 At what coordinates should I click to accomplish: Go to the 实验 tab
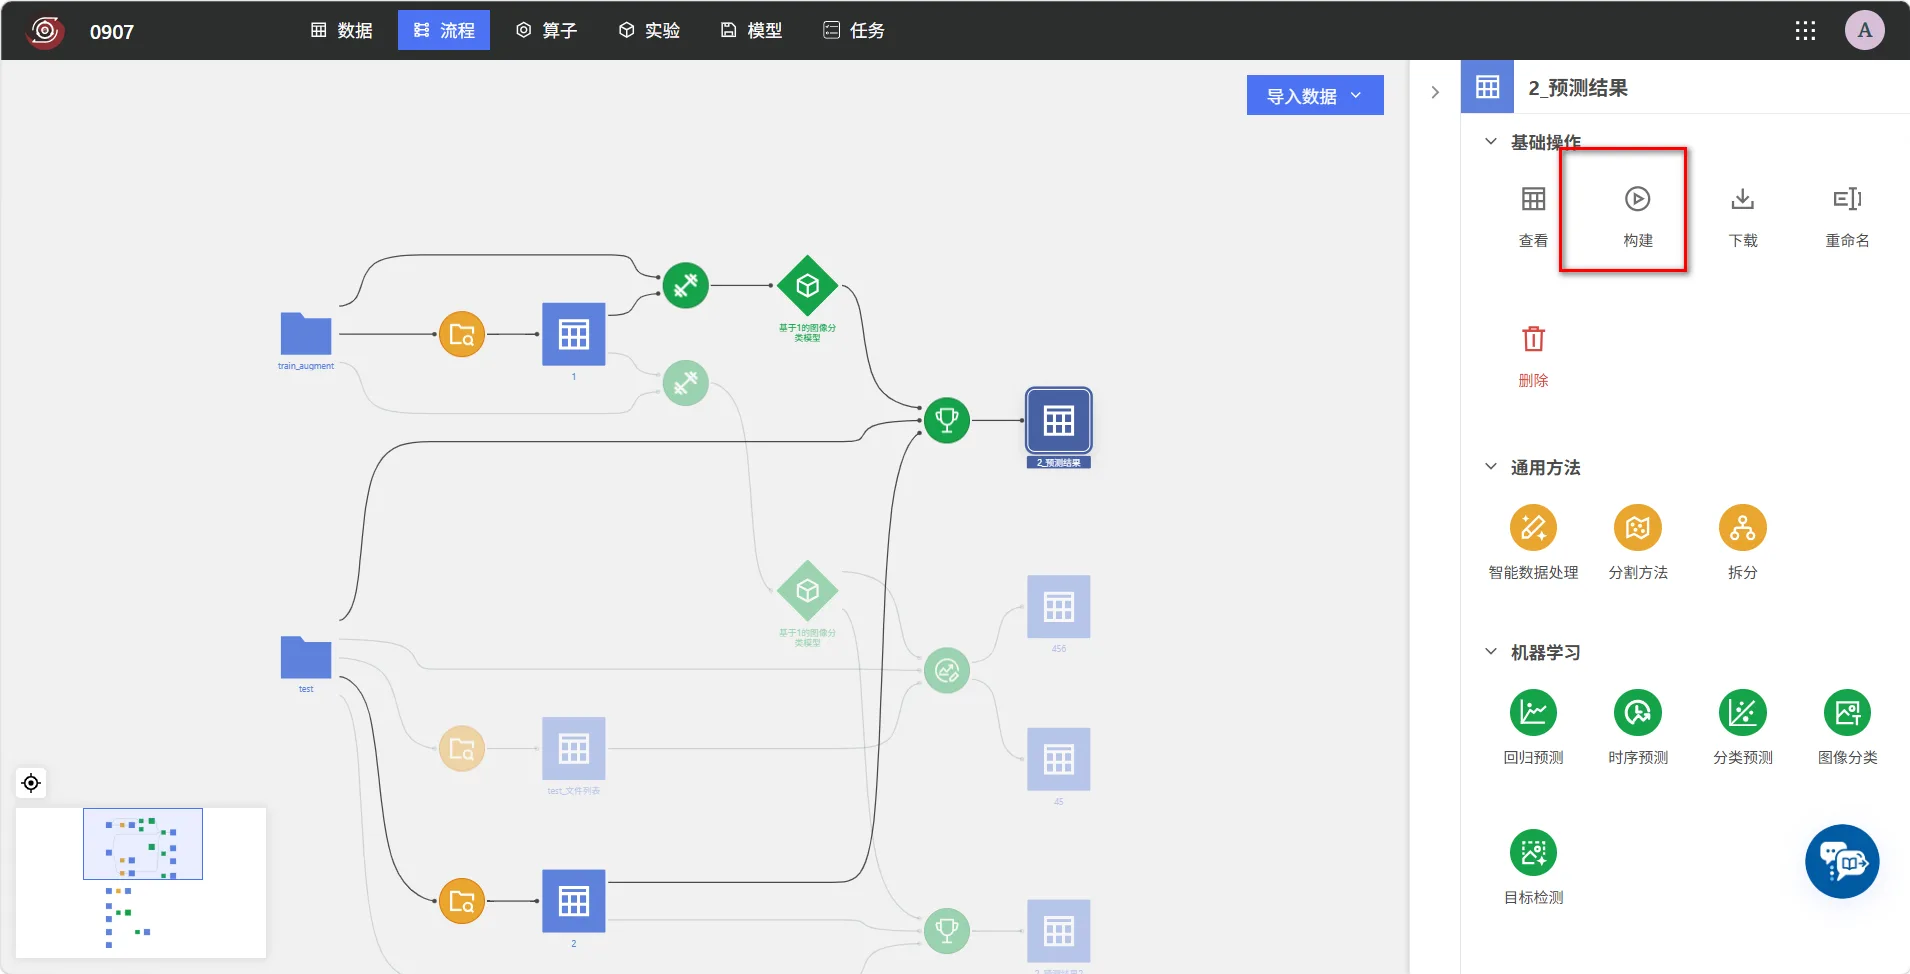tap(649, 30)
